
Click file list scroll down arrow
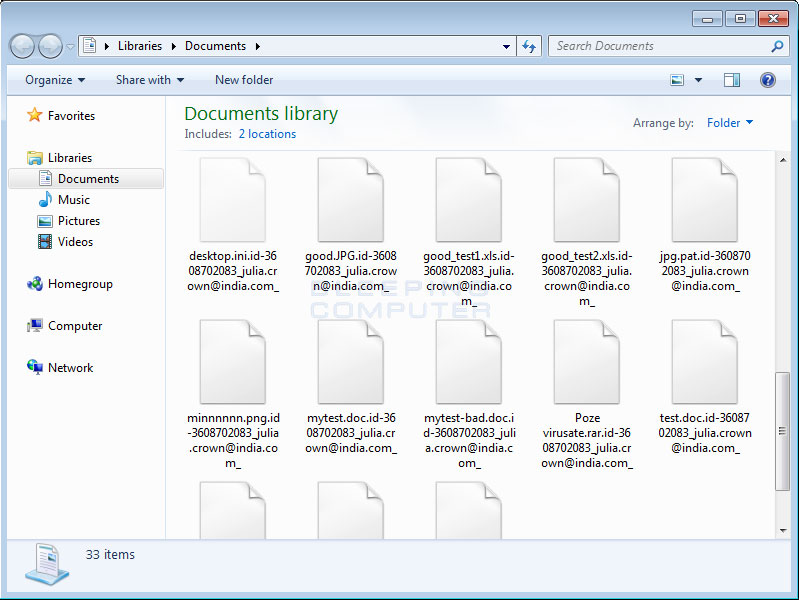pyautogui.click(x=783, y=531)
